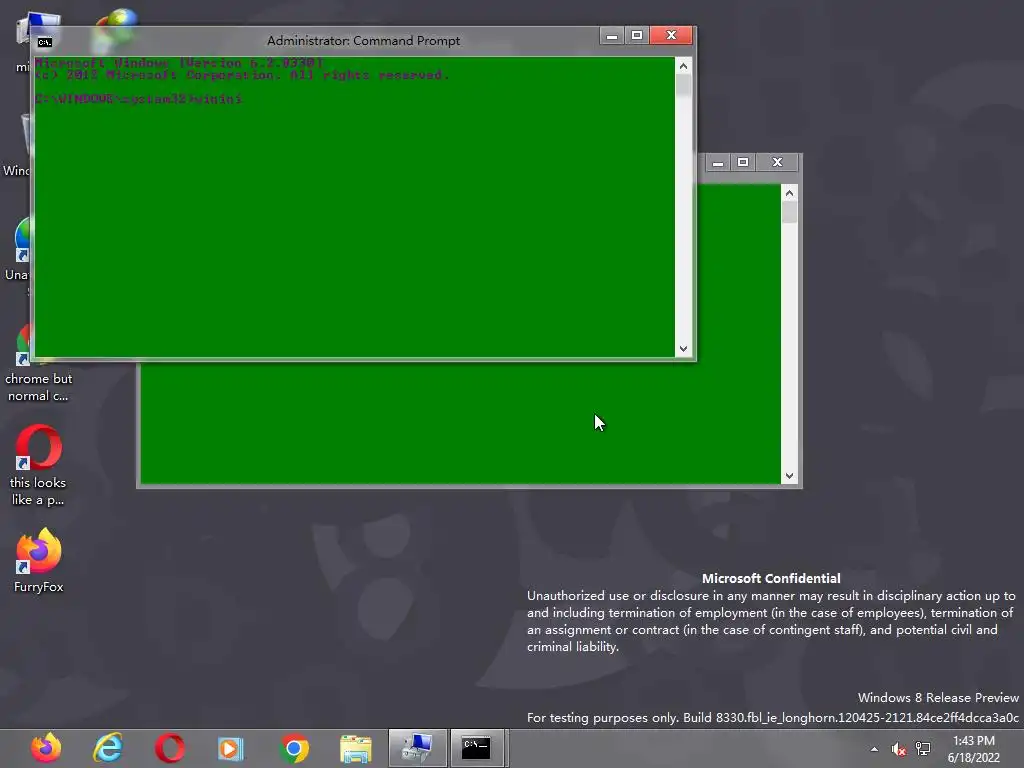Click the command line prompt text
The width and height of the screenshot is (1024, 768).
[138, 99]
